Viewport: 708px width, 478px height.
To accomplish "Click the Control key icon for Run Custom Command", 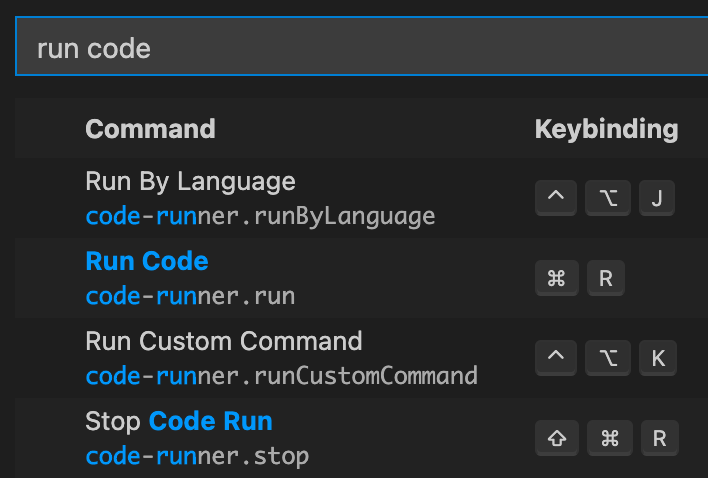I will [x=556, y=357].
